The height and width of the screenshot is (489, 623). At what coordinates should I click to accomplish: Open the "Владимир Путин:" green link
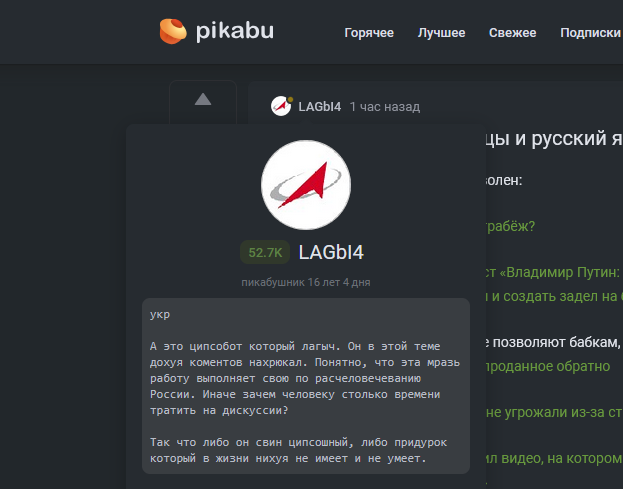click(552, 272)
